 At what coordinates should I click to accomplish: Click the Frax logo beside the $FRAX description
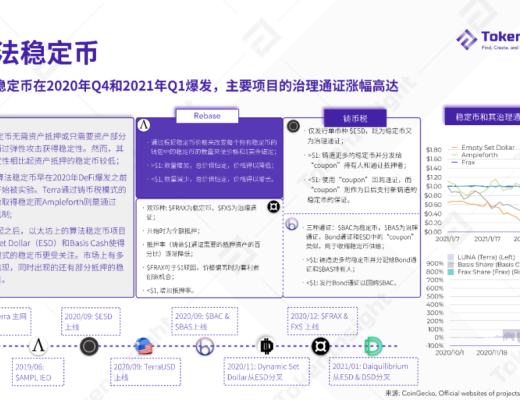[x=274, y=207]
